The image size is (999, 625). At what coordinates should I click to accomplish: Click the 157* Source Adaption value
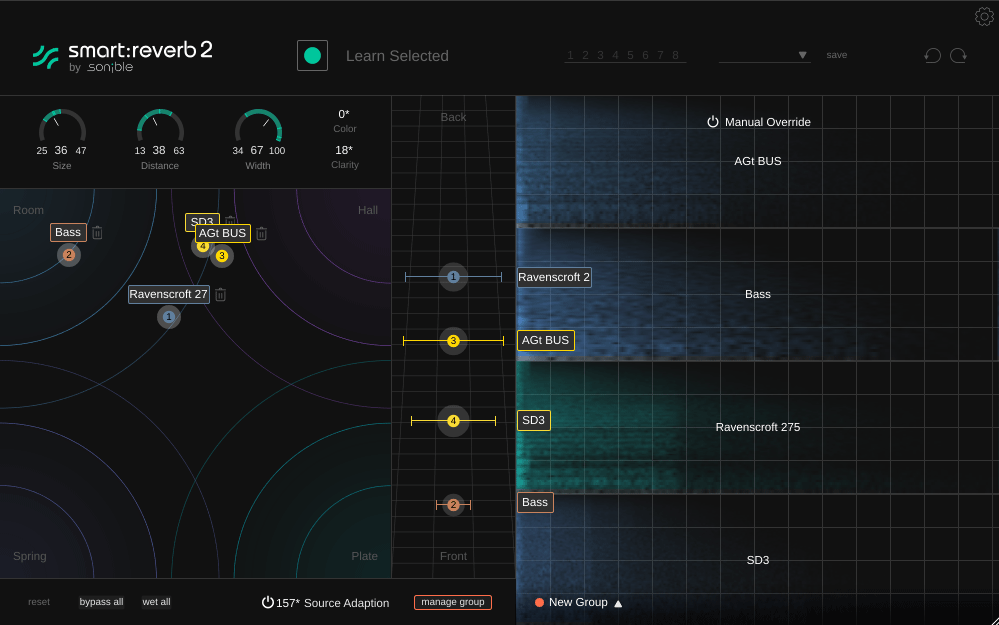[x=288, y=603]
